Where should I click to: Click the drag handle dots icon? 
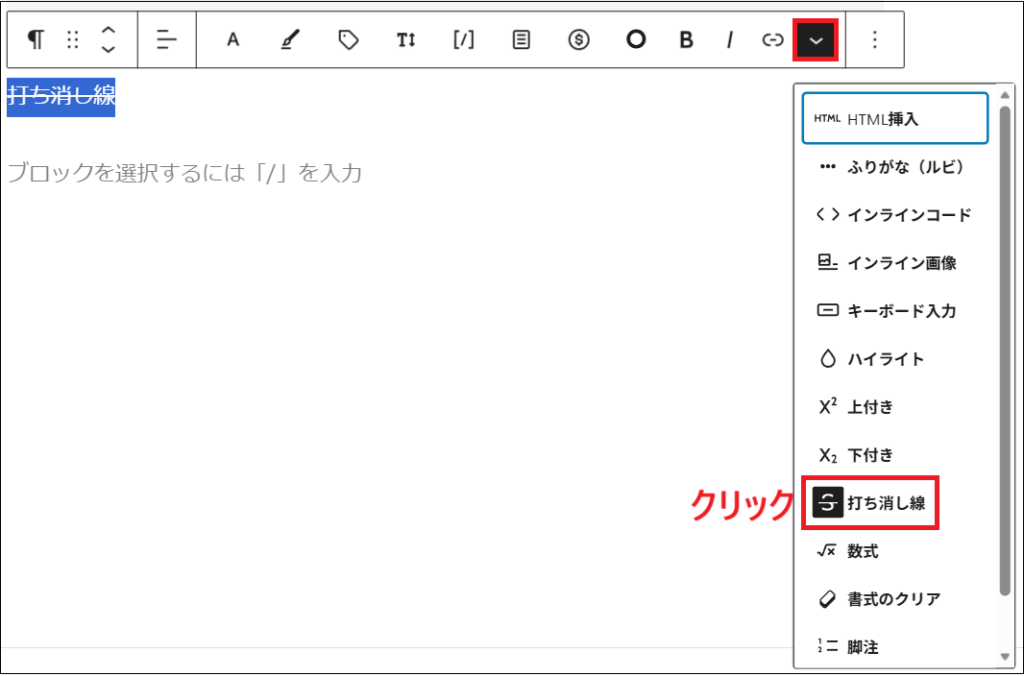(x=71, y=39)
